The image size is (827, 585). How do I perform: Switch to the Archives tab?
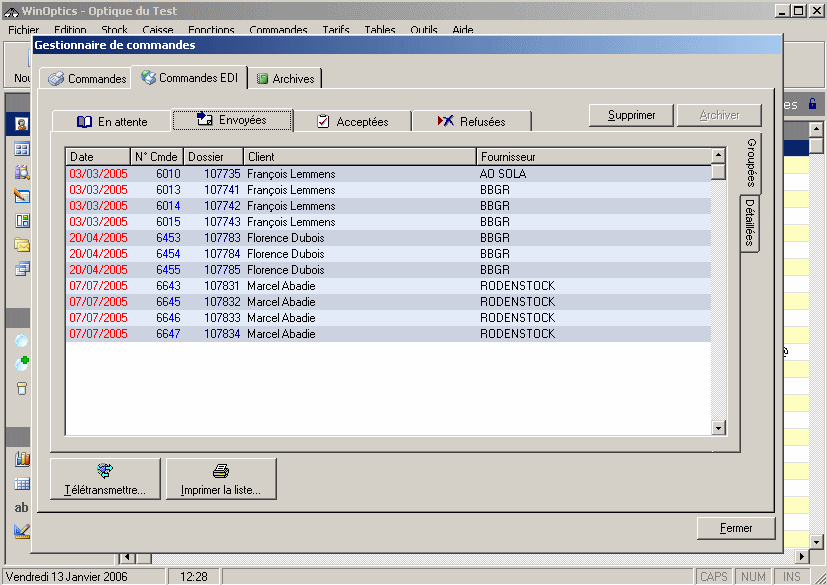tap(284, 79)
